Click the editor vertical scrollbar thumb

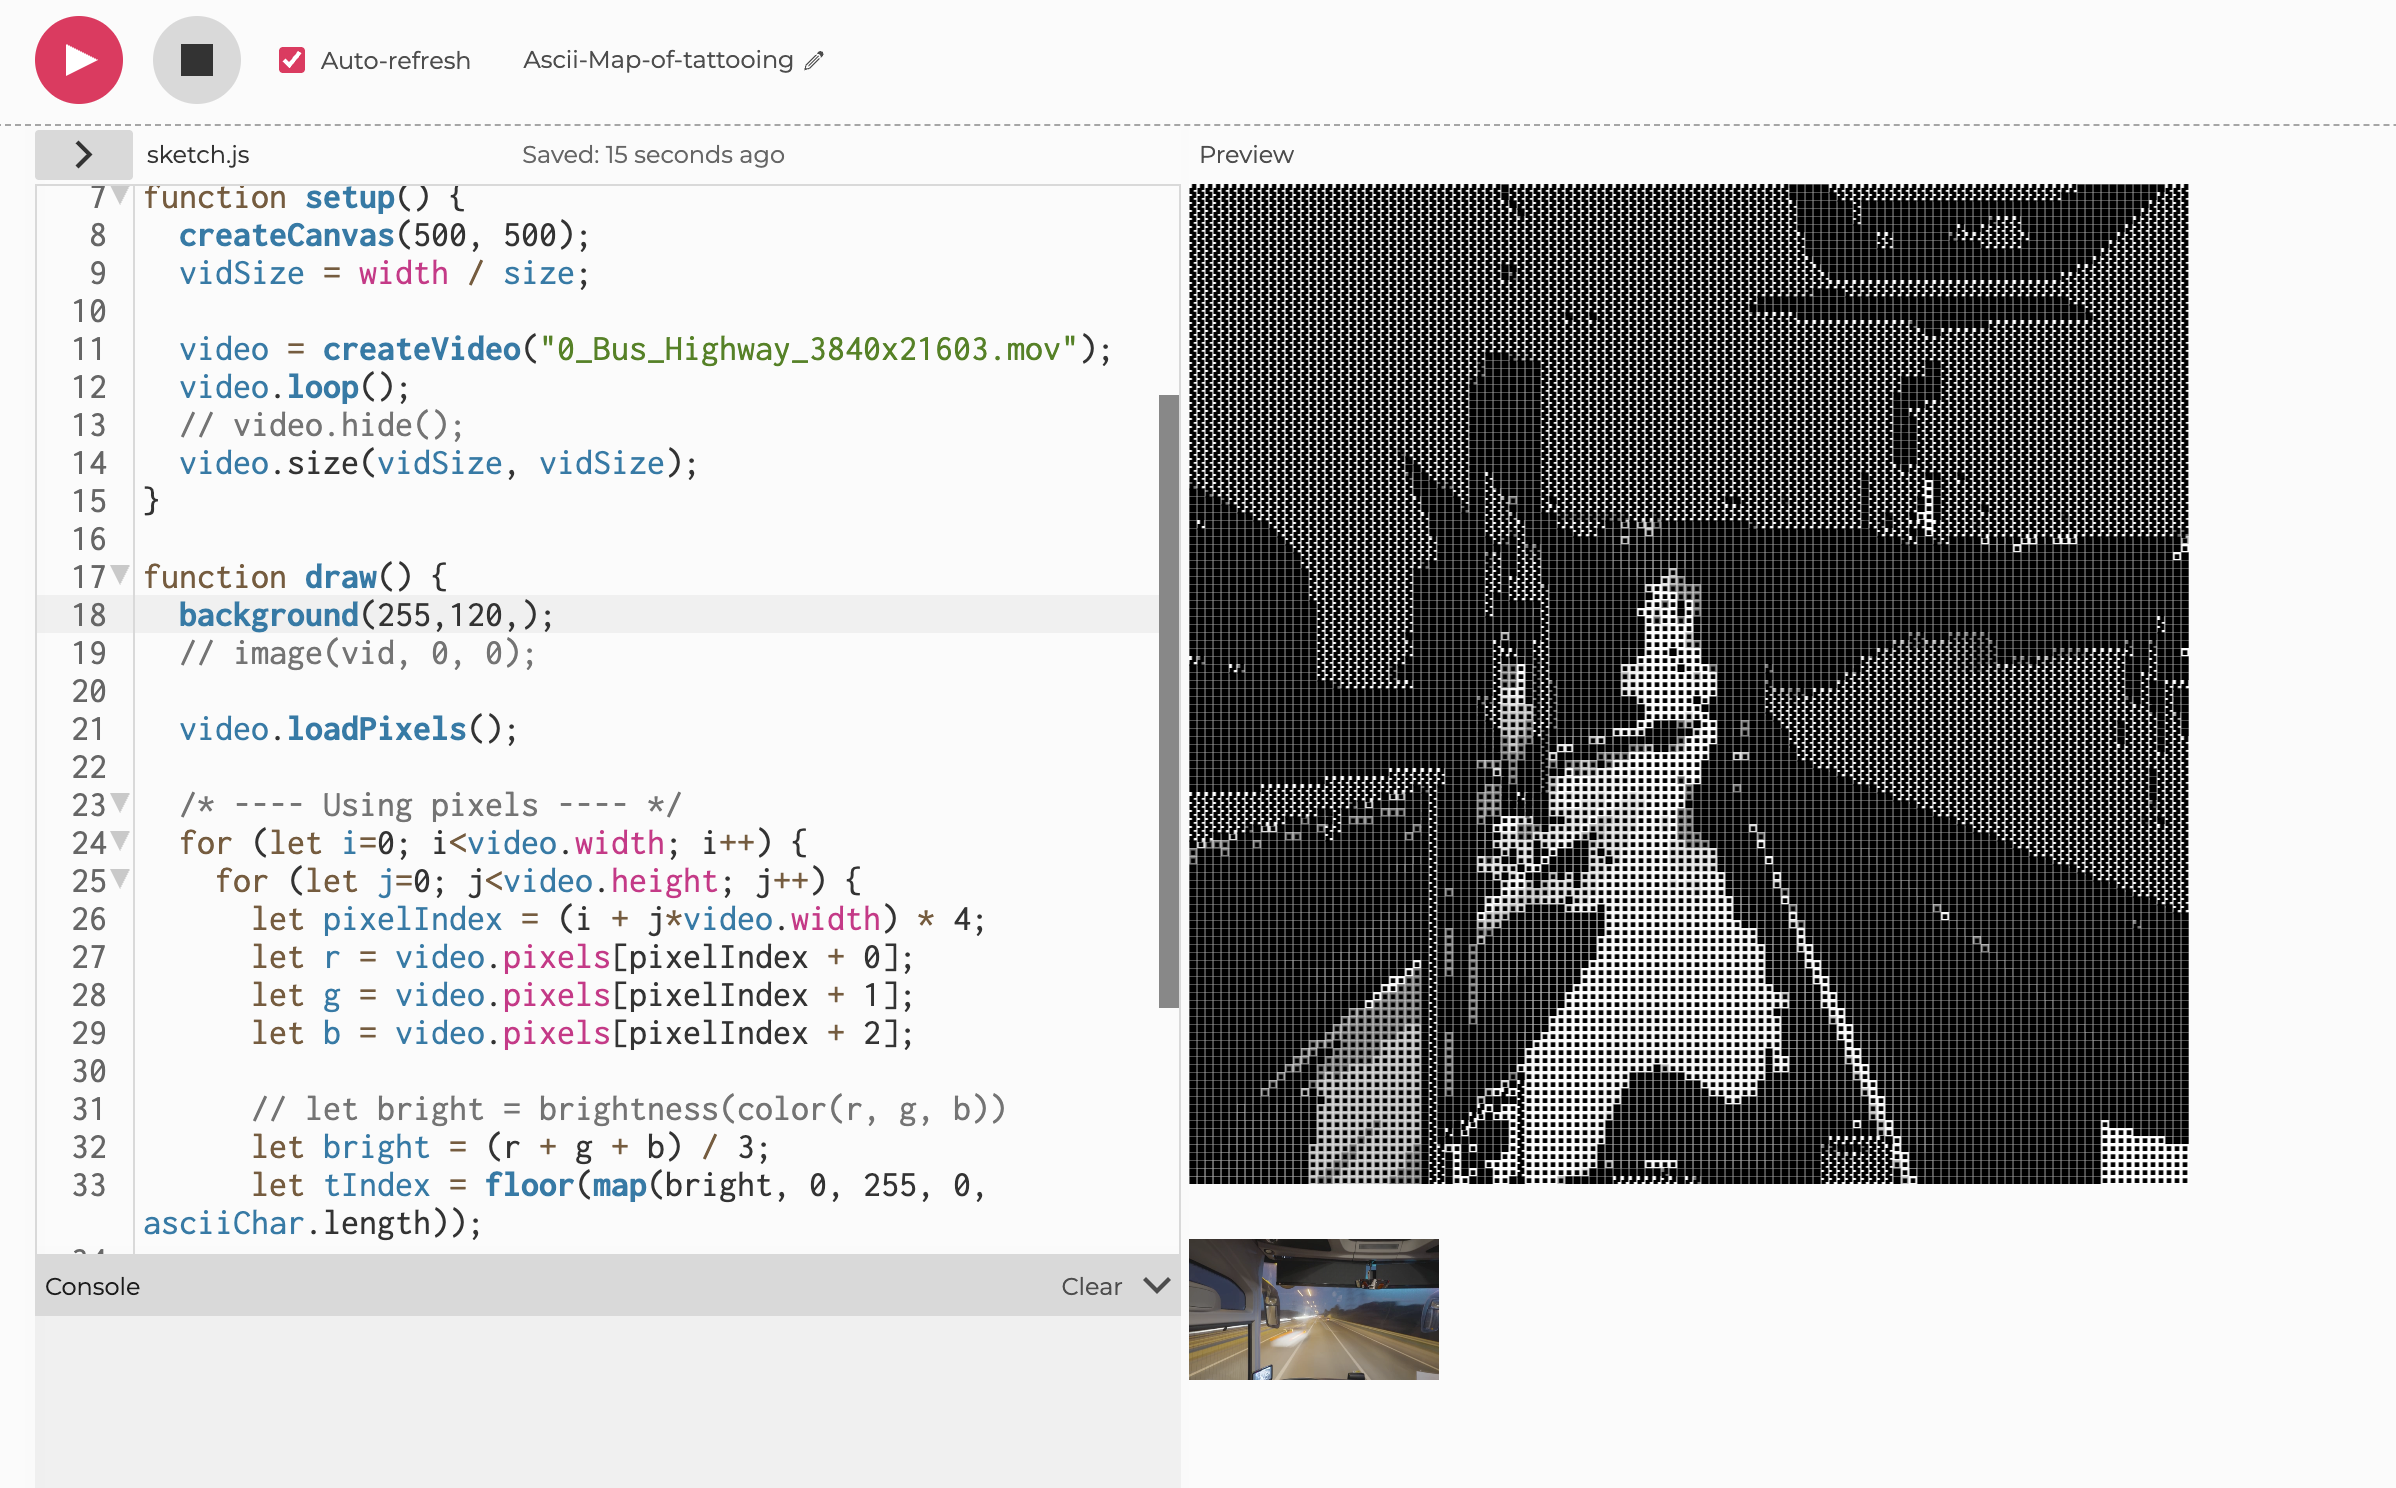pos(1168,700)
